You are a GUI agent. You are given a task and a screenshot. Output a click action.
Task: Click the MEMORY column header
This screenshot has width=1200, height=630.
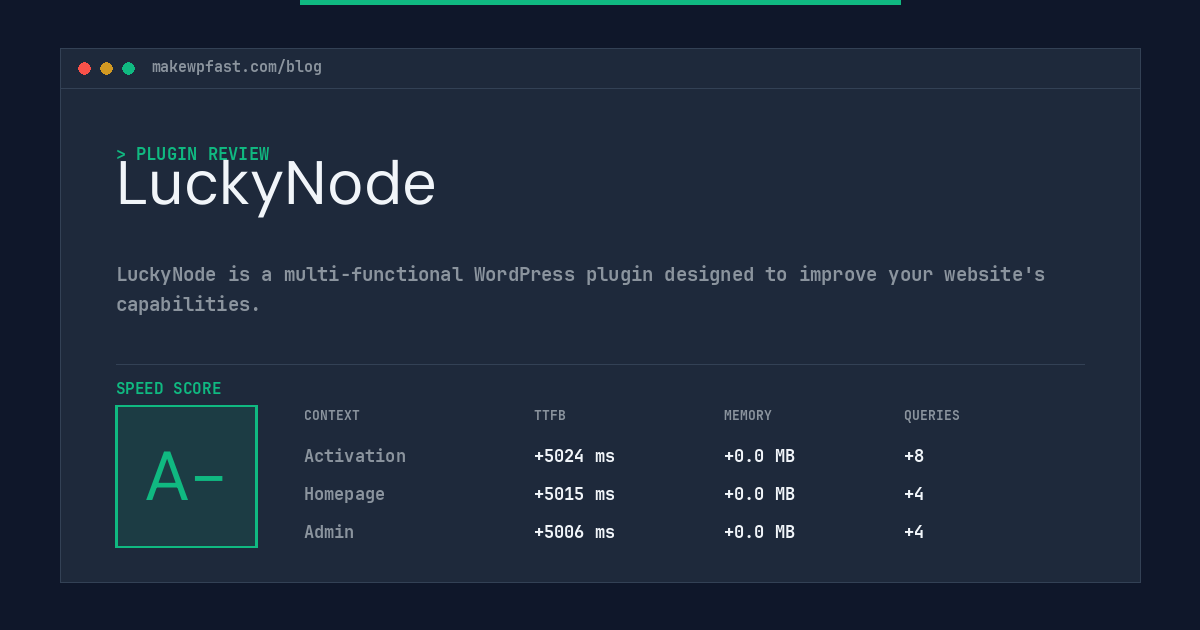(748, 416)
